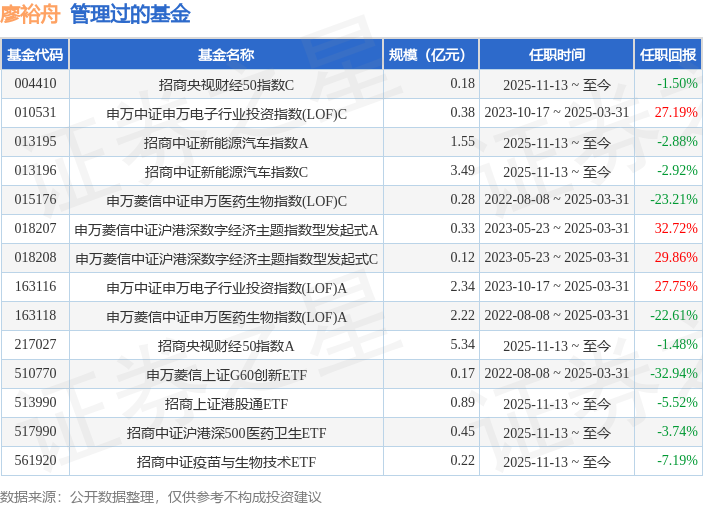Click the 规模（亿元） column header

431,55
